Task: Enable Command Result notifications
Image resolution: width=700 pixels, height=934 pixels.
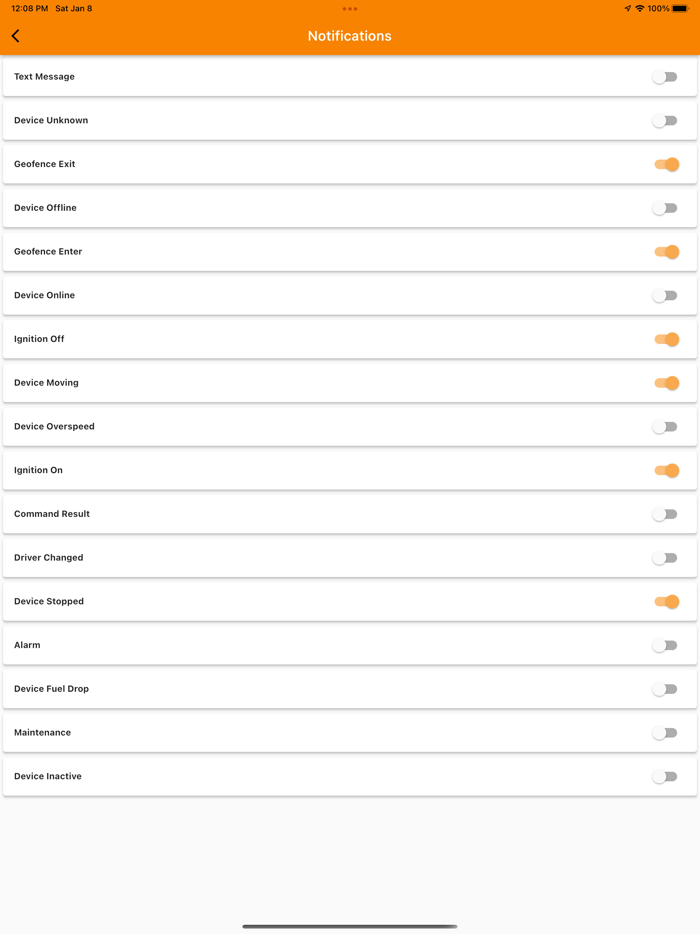Action: coord(665,514)
